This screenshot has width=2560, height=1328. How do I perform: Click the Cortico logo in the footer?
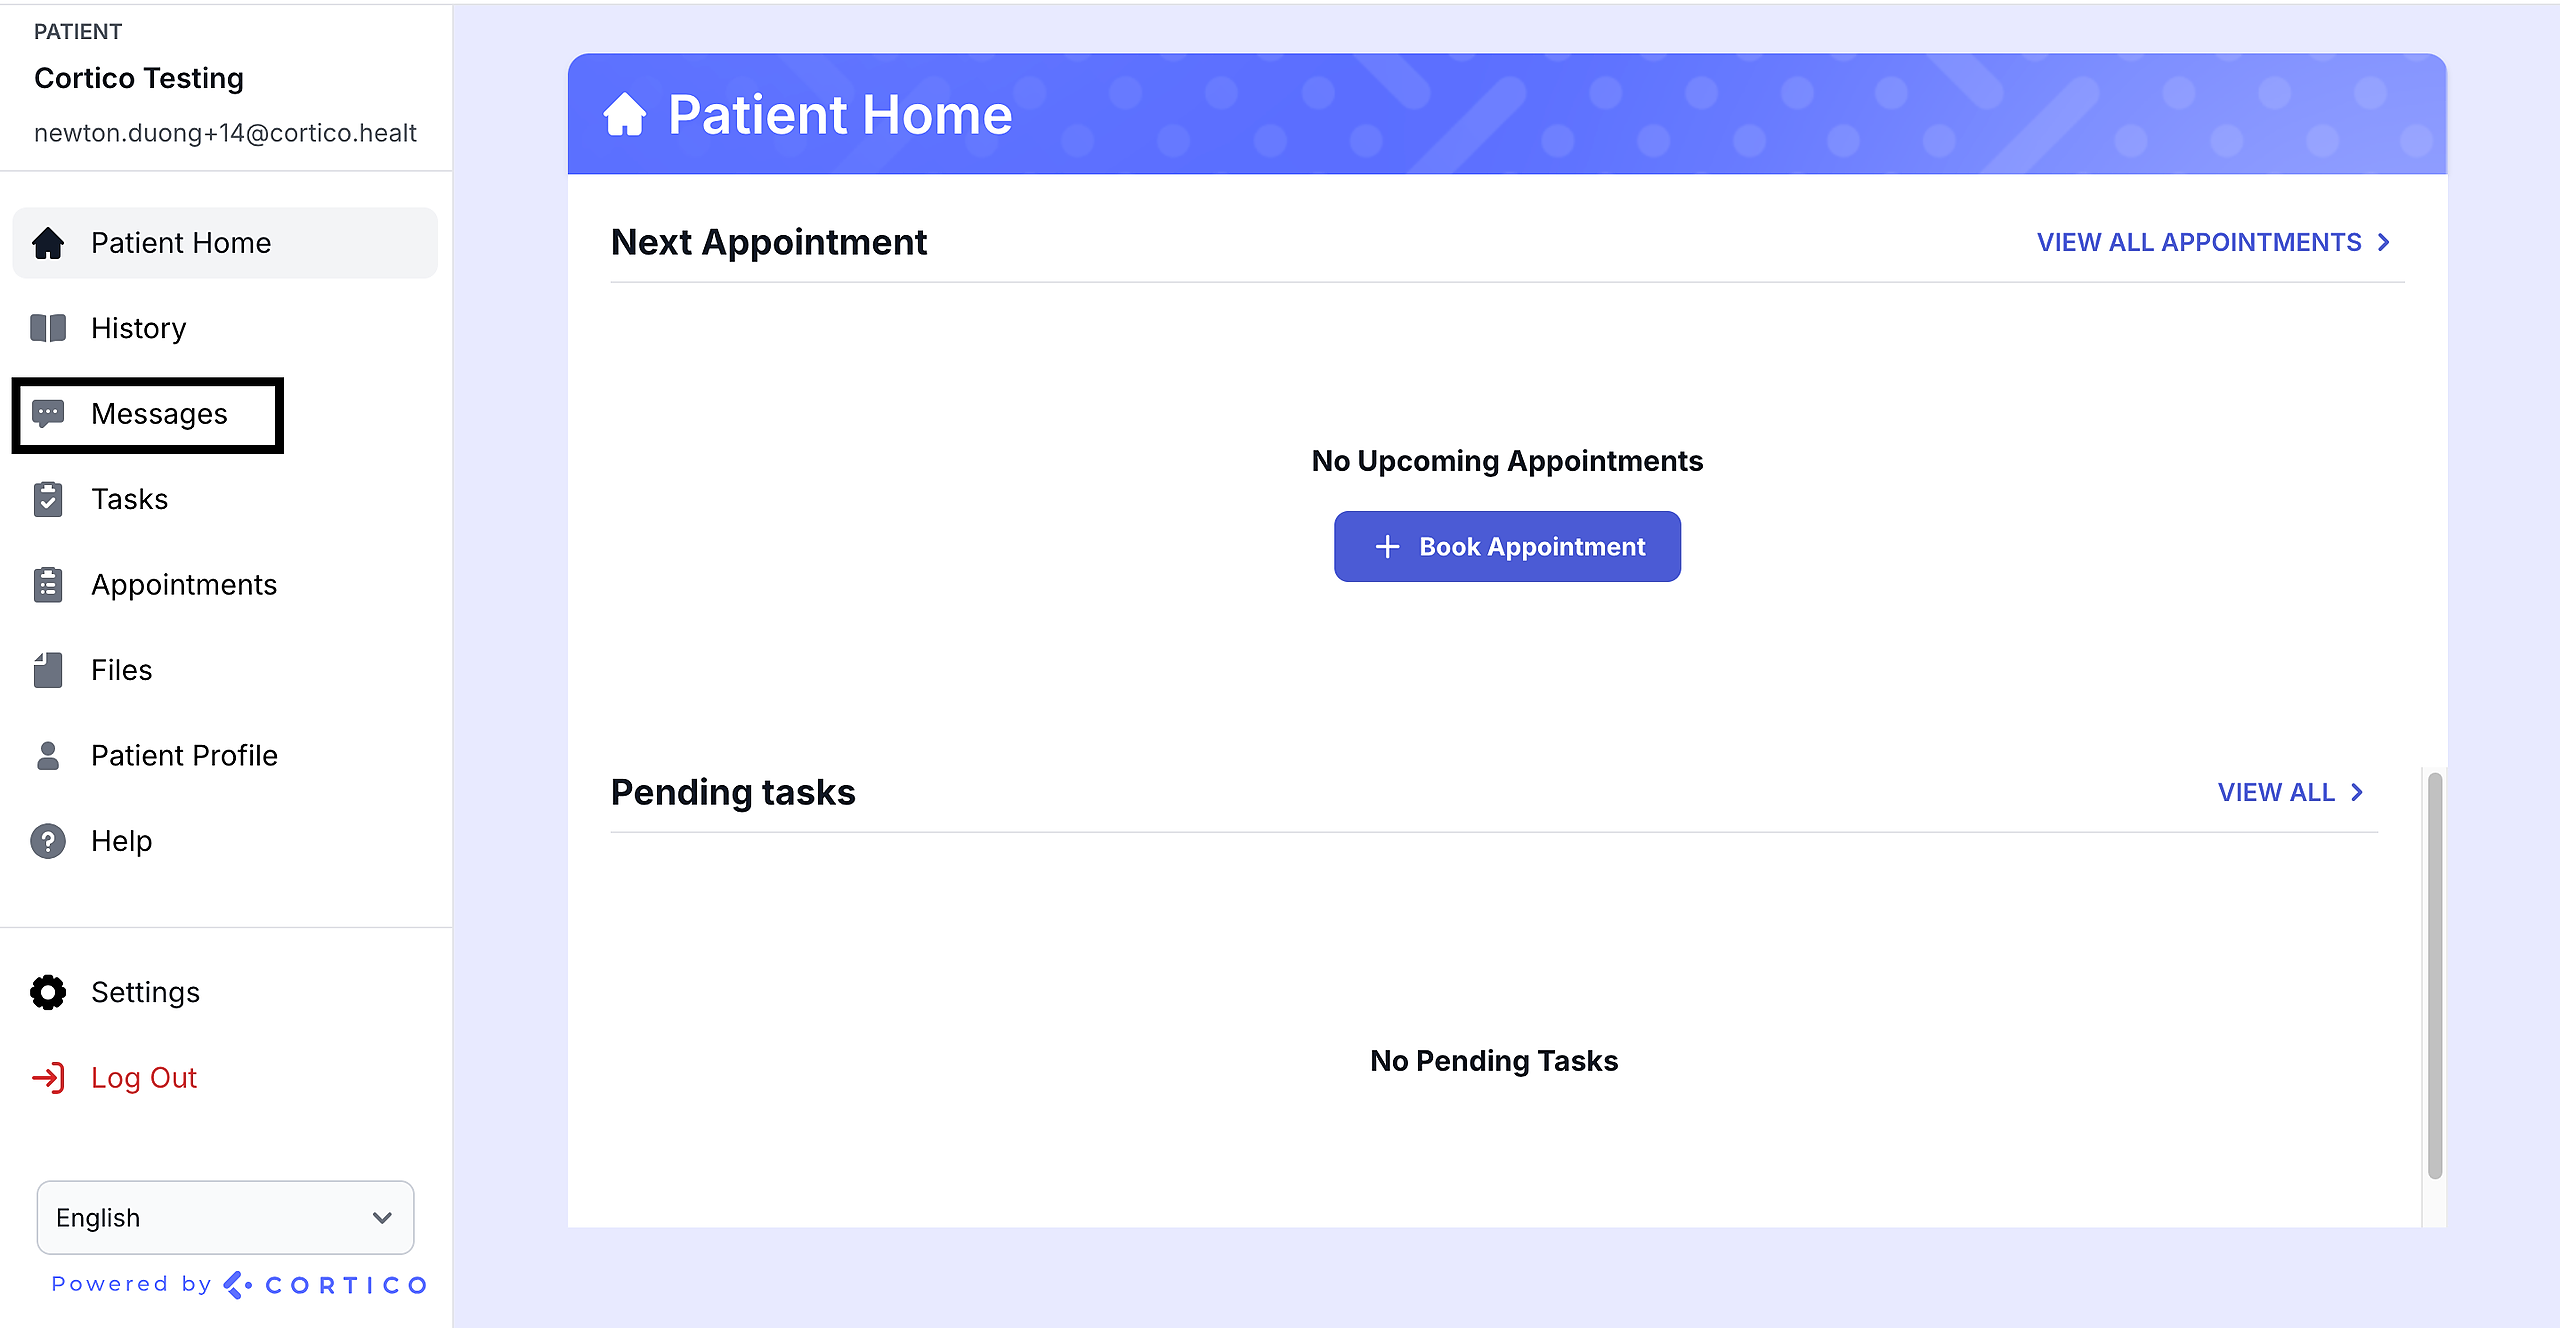coord(328,1285)
